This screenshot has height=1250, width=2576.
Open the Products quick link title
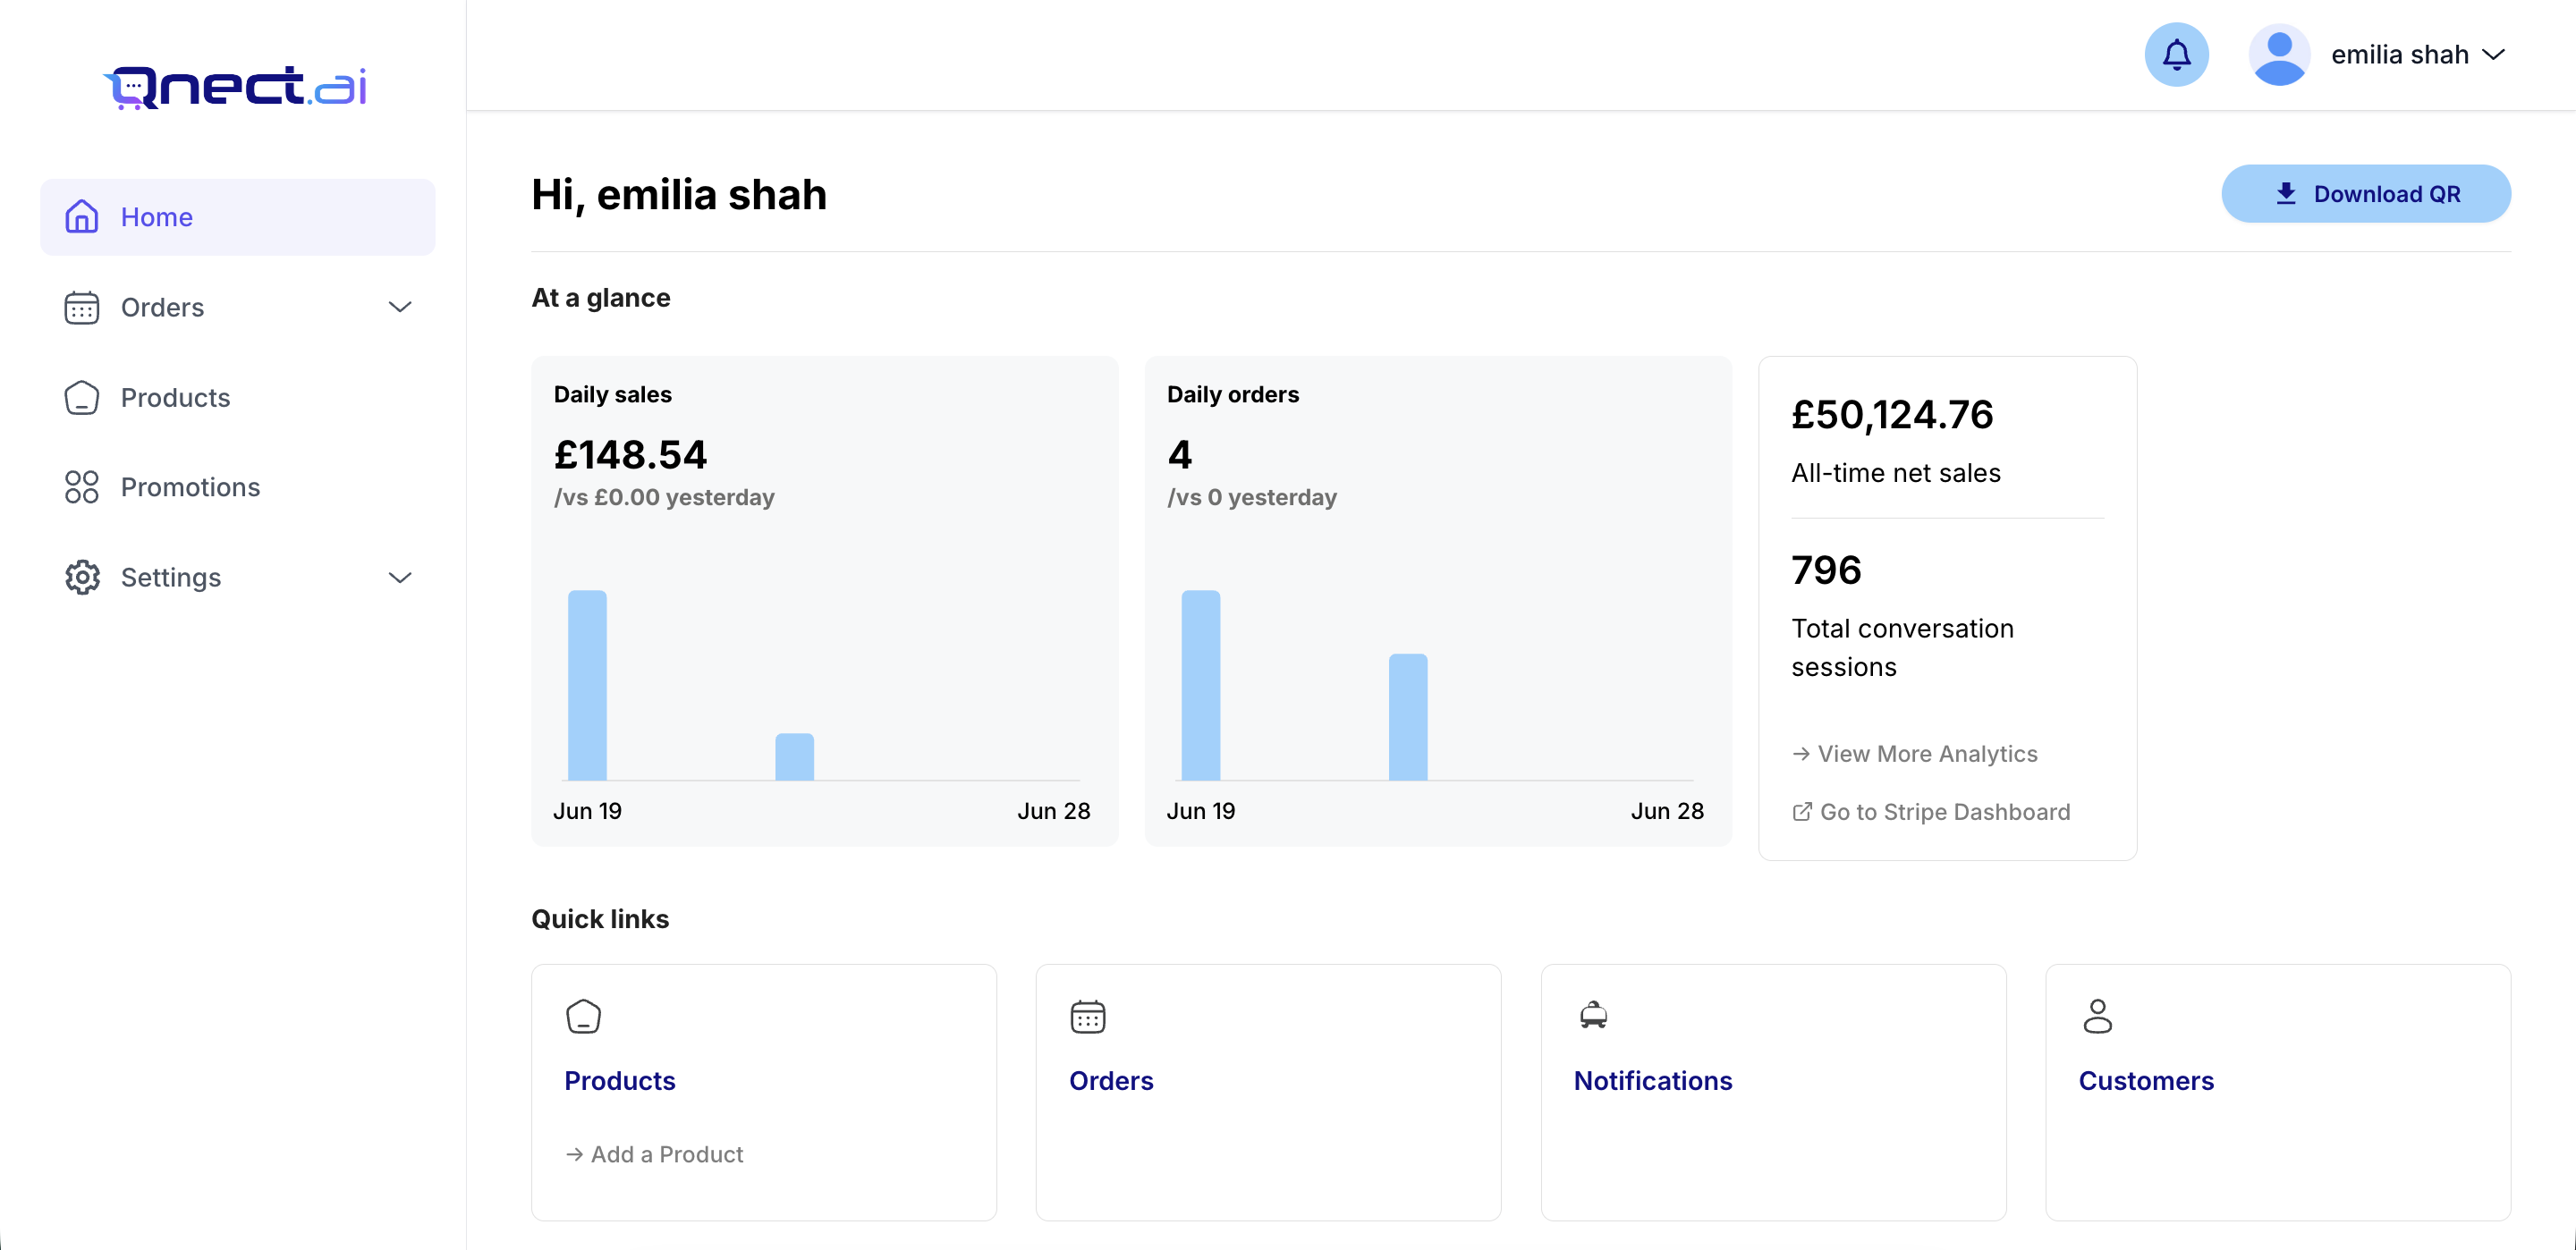click(x=620, y=1081)
